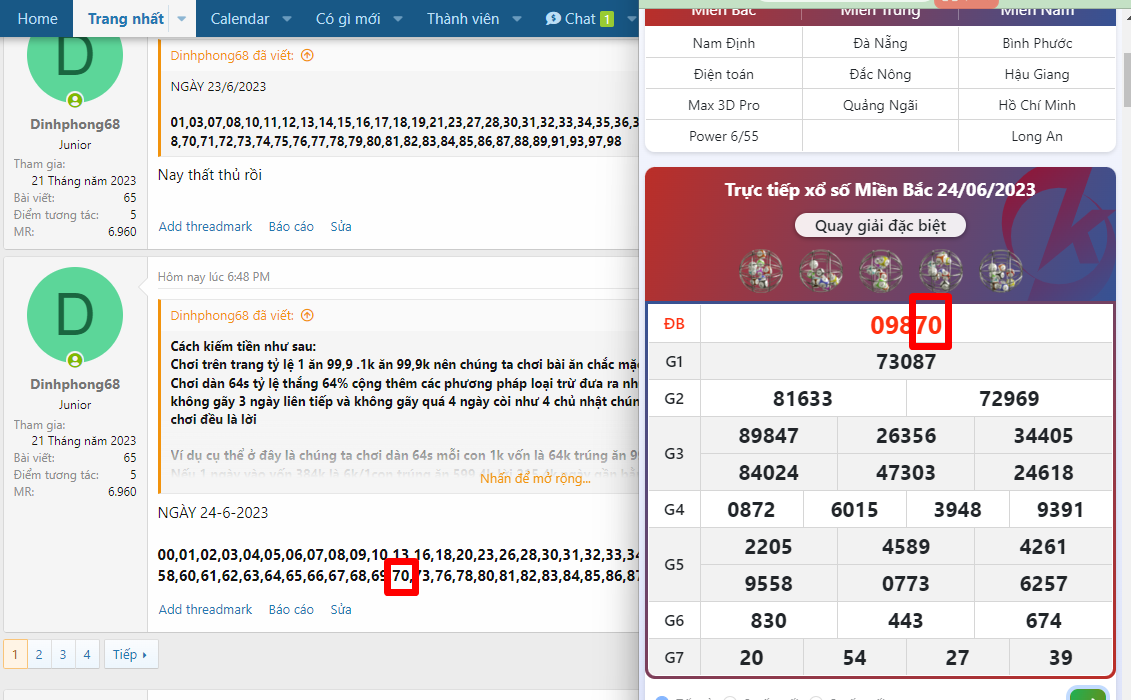1131x700 pixels.
Task: Click the green chat unread badge 1
Action: coord(607,19)
